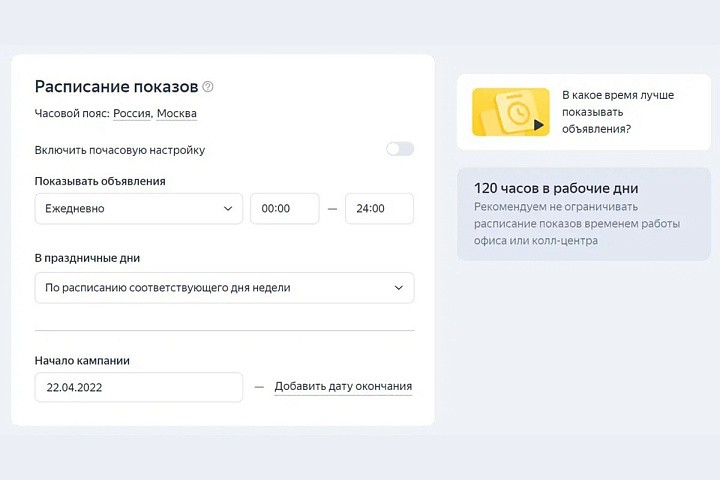Click the 24:00 end time field
720x480 pixels.
(379, 209)
